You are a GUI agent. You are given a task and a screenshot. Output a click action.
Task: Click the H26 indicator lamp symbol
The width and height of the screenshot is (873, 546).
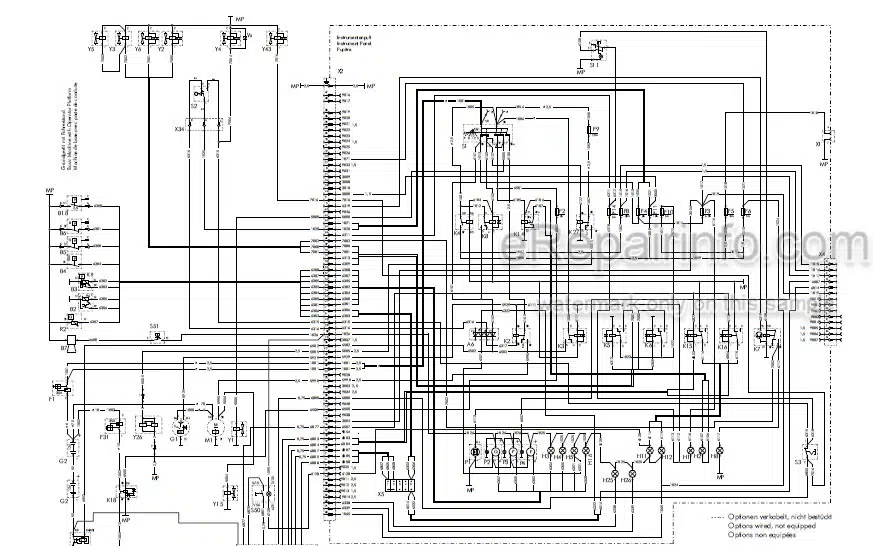click(x=632, y=473)
